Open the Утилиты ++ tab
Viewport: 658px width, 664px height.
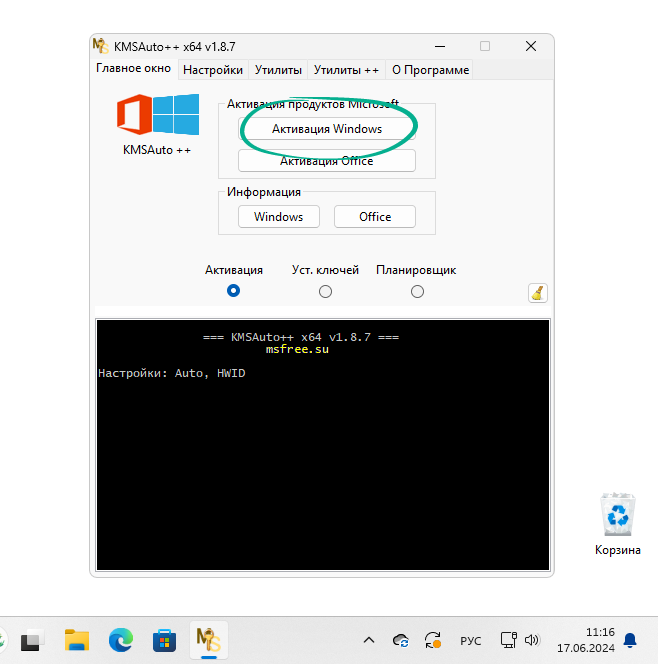pos(346,70)
